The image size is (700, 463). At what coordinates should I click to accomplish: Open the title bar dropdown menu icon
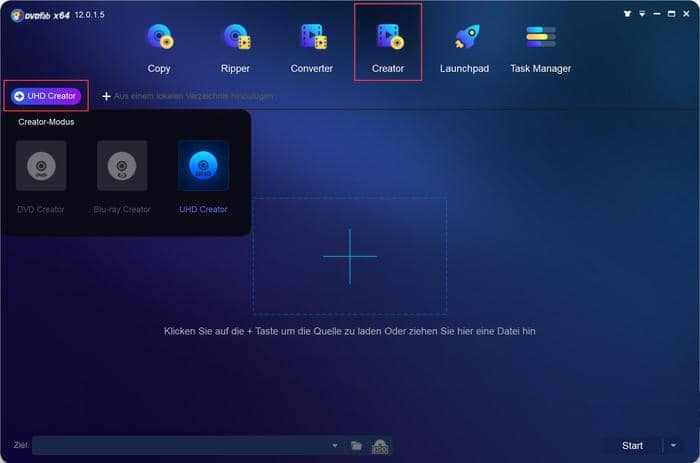coord(642,14)
